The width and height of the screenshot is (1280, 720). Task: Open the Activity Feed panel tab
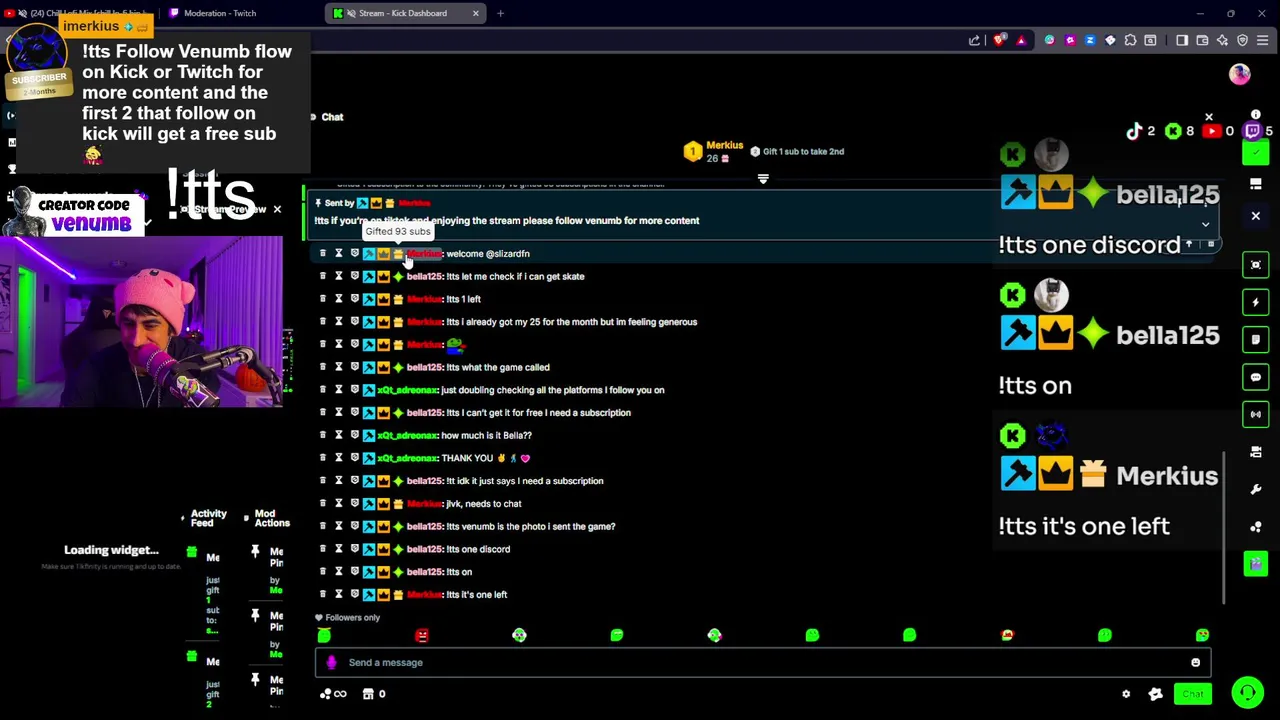[208, 518]
